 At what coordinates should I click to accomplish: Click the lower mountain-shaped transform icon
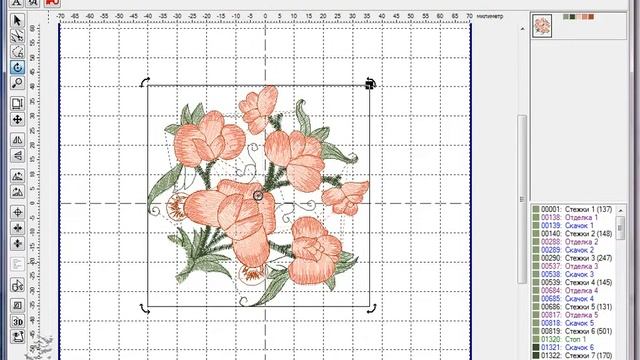click(17, 191)
